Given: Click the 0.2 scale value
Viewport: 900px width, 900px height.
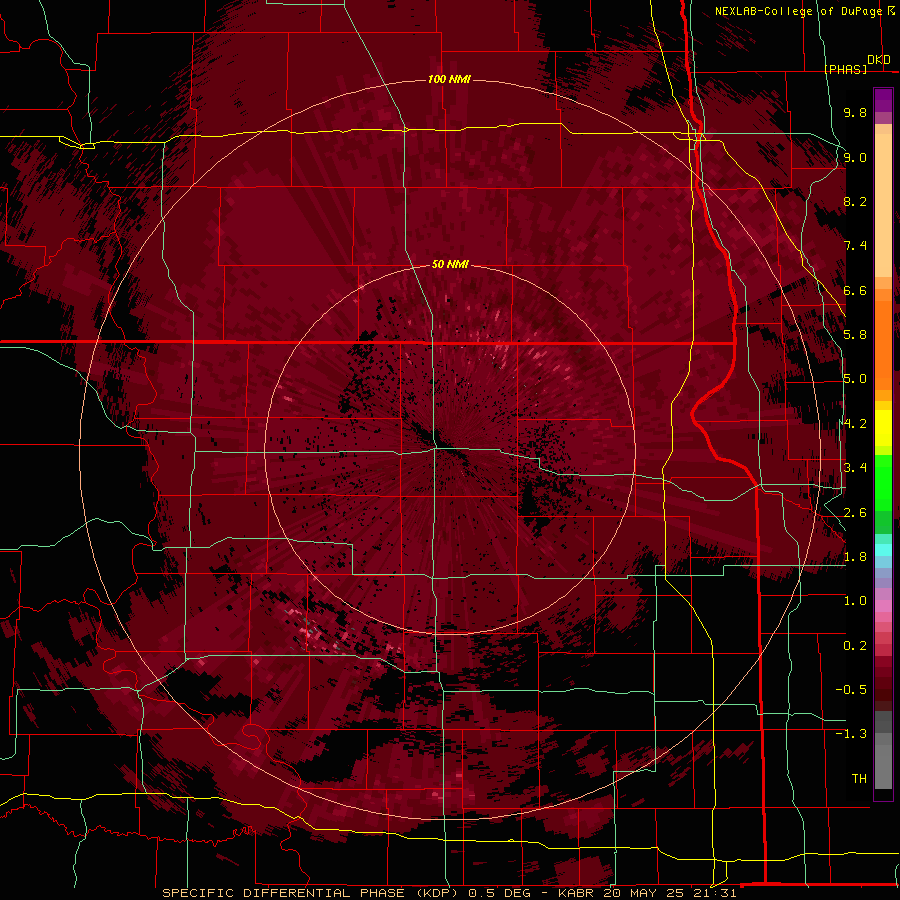Looking at the screenshot, I should [x=855, y=646].
